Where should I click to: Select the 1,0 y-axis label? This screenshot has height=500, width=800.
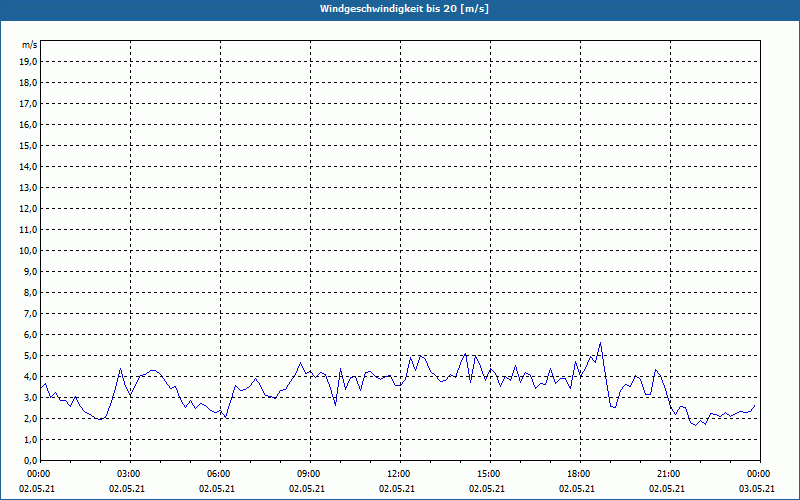(x=30, y=440)
